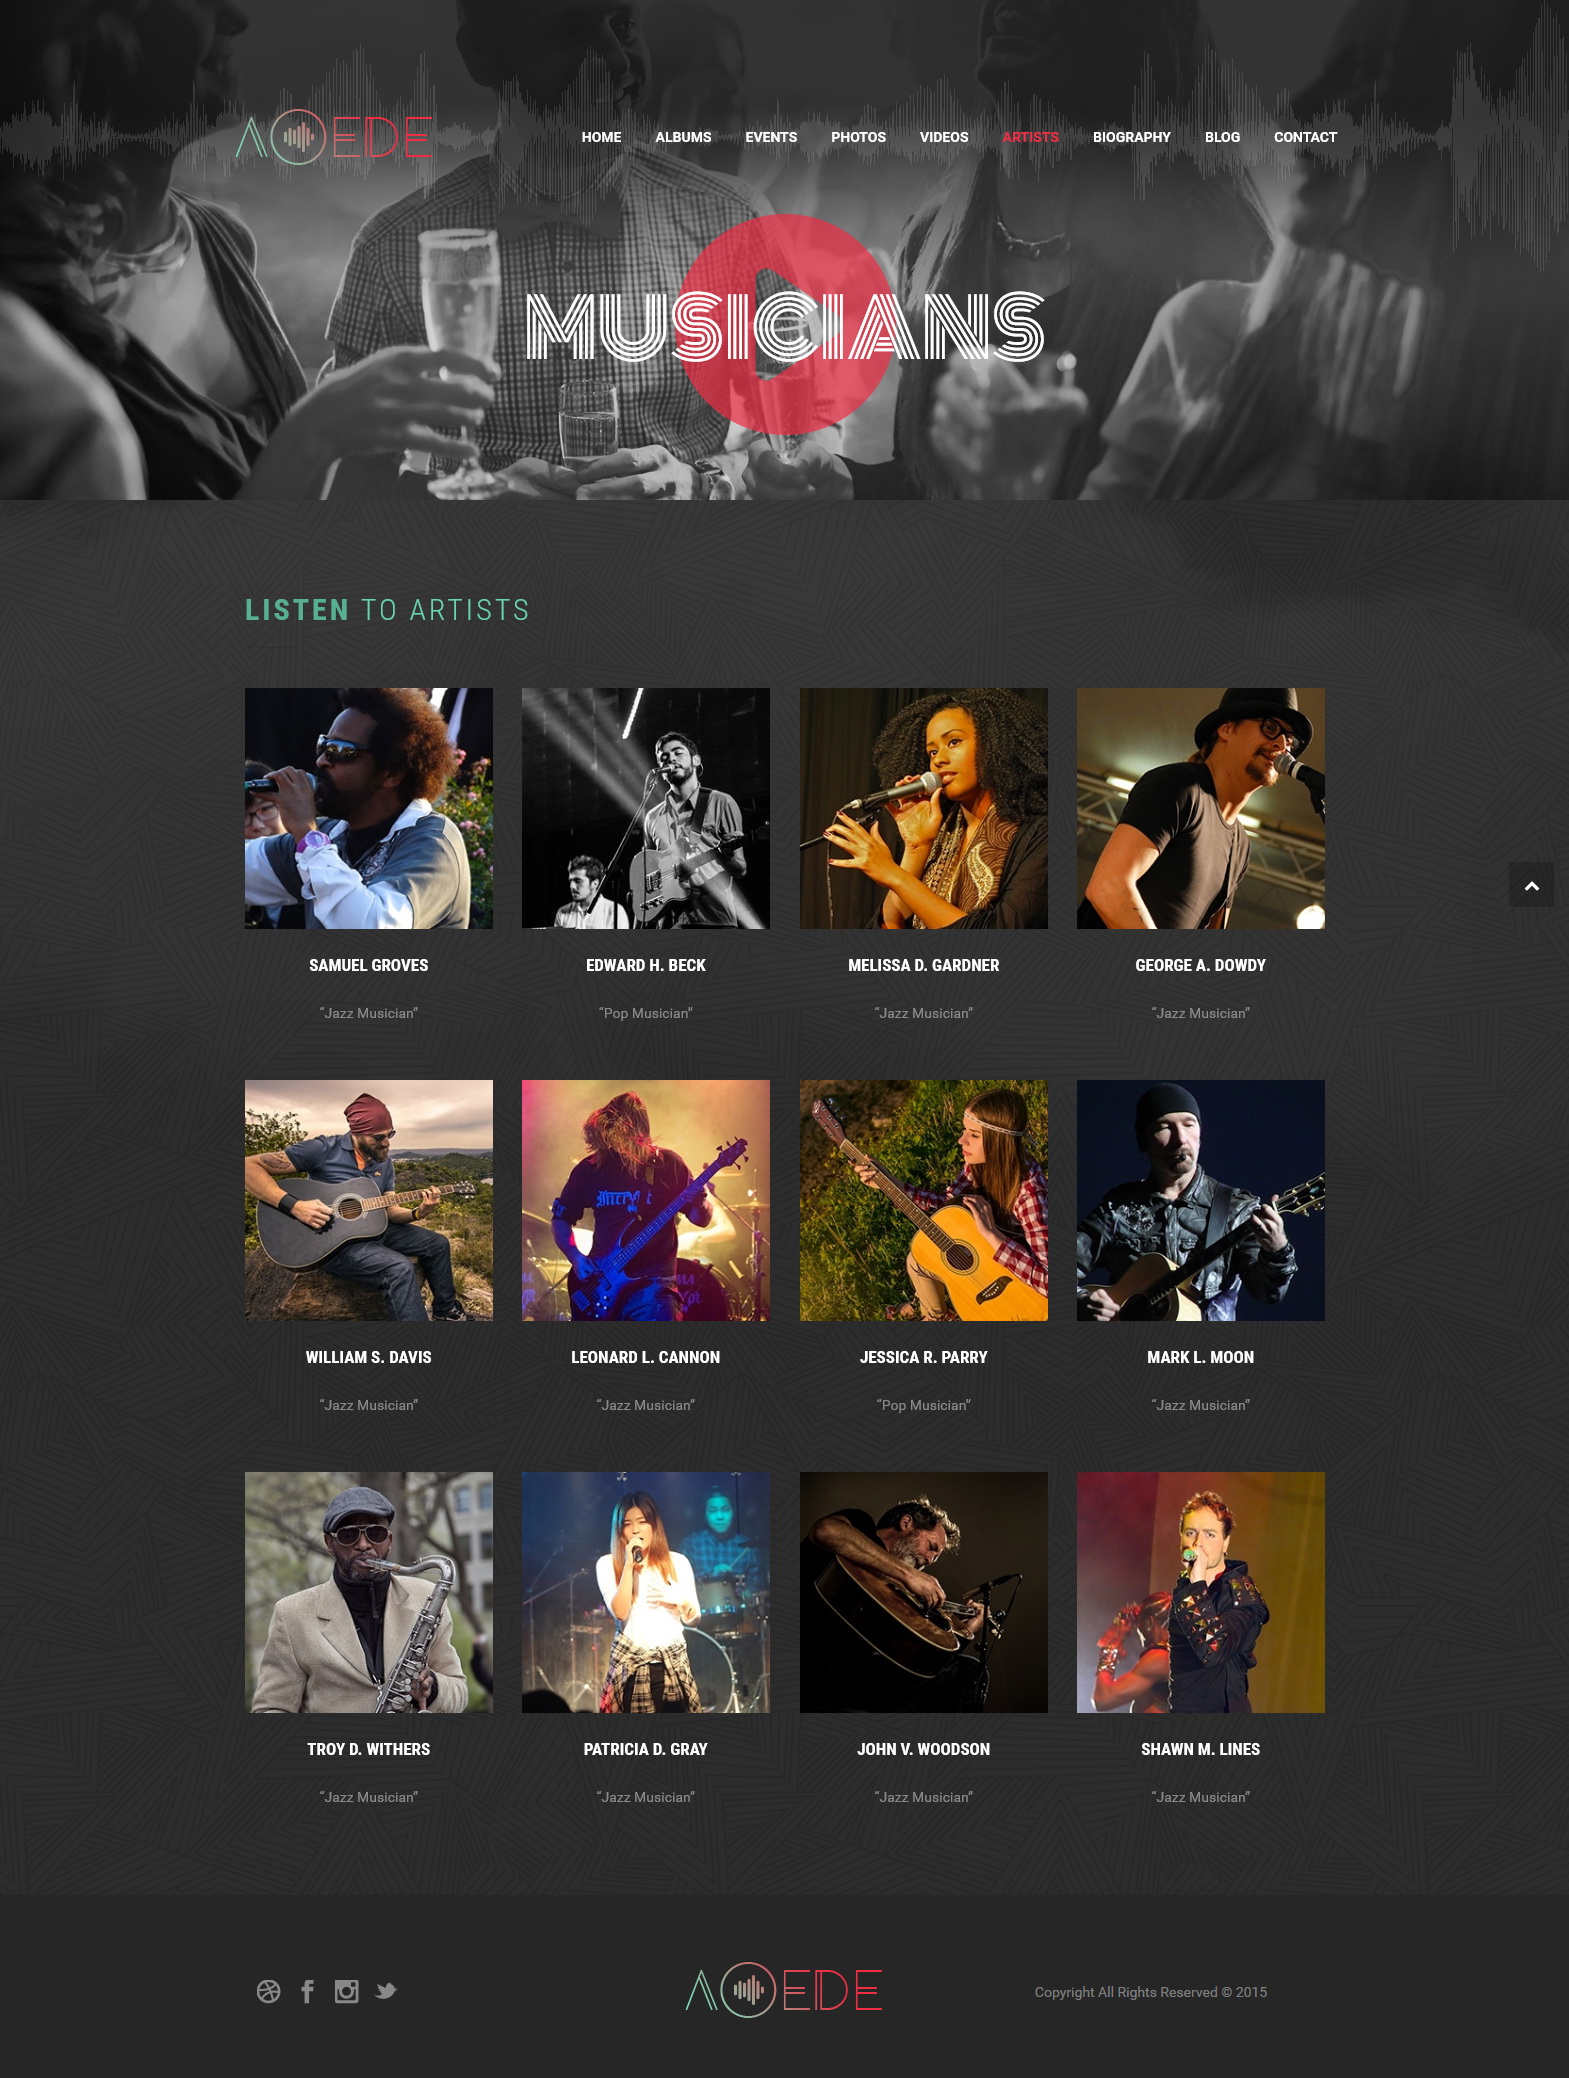Screen dimensions: 1569x2078
Task: Click Troy D. Withers saxophone photo
Action: click(368, 1592)
